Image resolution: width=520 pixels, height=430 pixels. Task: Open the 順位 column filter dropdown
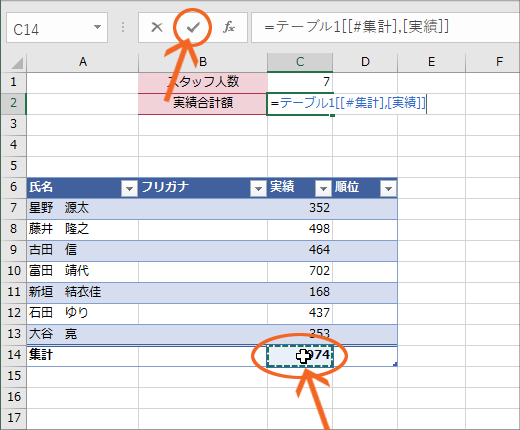coord(388,189)
